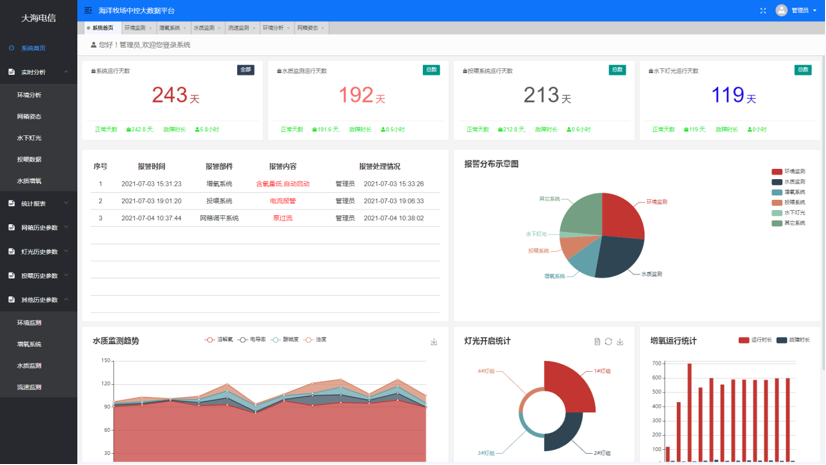Image resolution: width=826 pixels, height=465 pixels.
Task: Click the sidebar collapse icon in header
Action: 88,10
